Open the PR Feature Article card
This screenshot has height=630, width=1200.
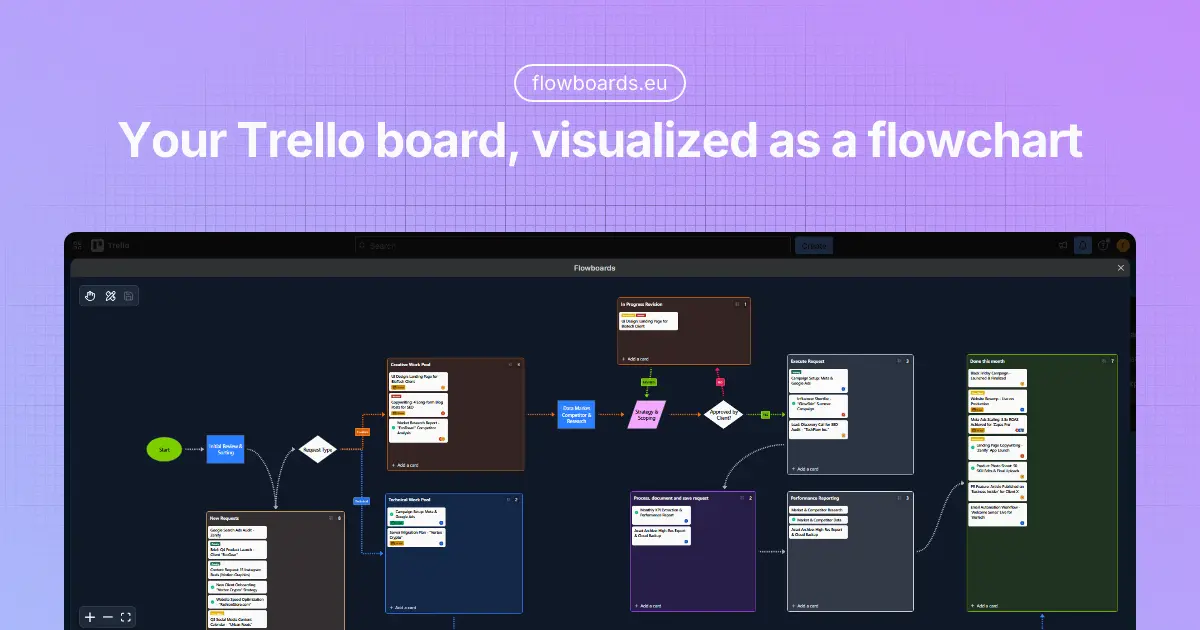998,491
